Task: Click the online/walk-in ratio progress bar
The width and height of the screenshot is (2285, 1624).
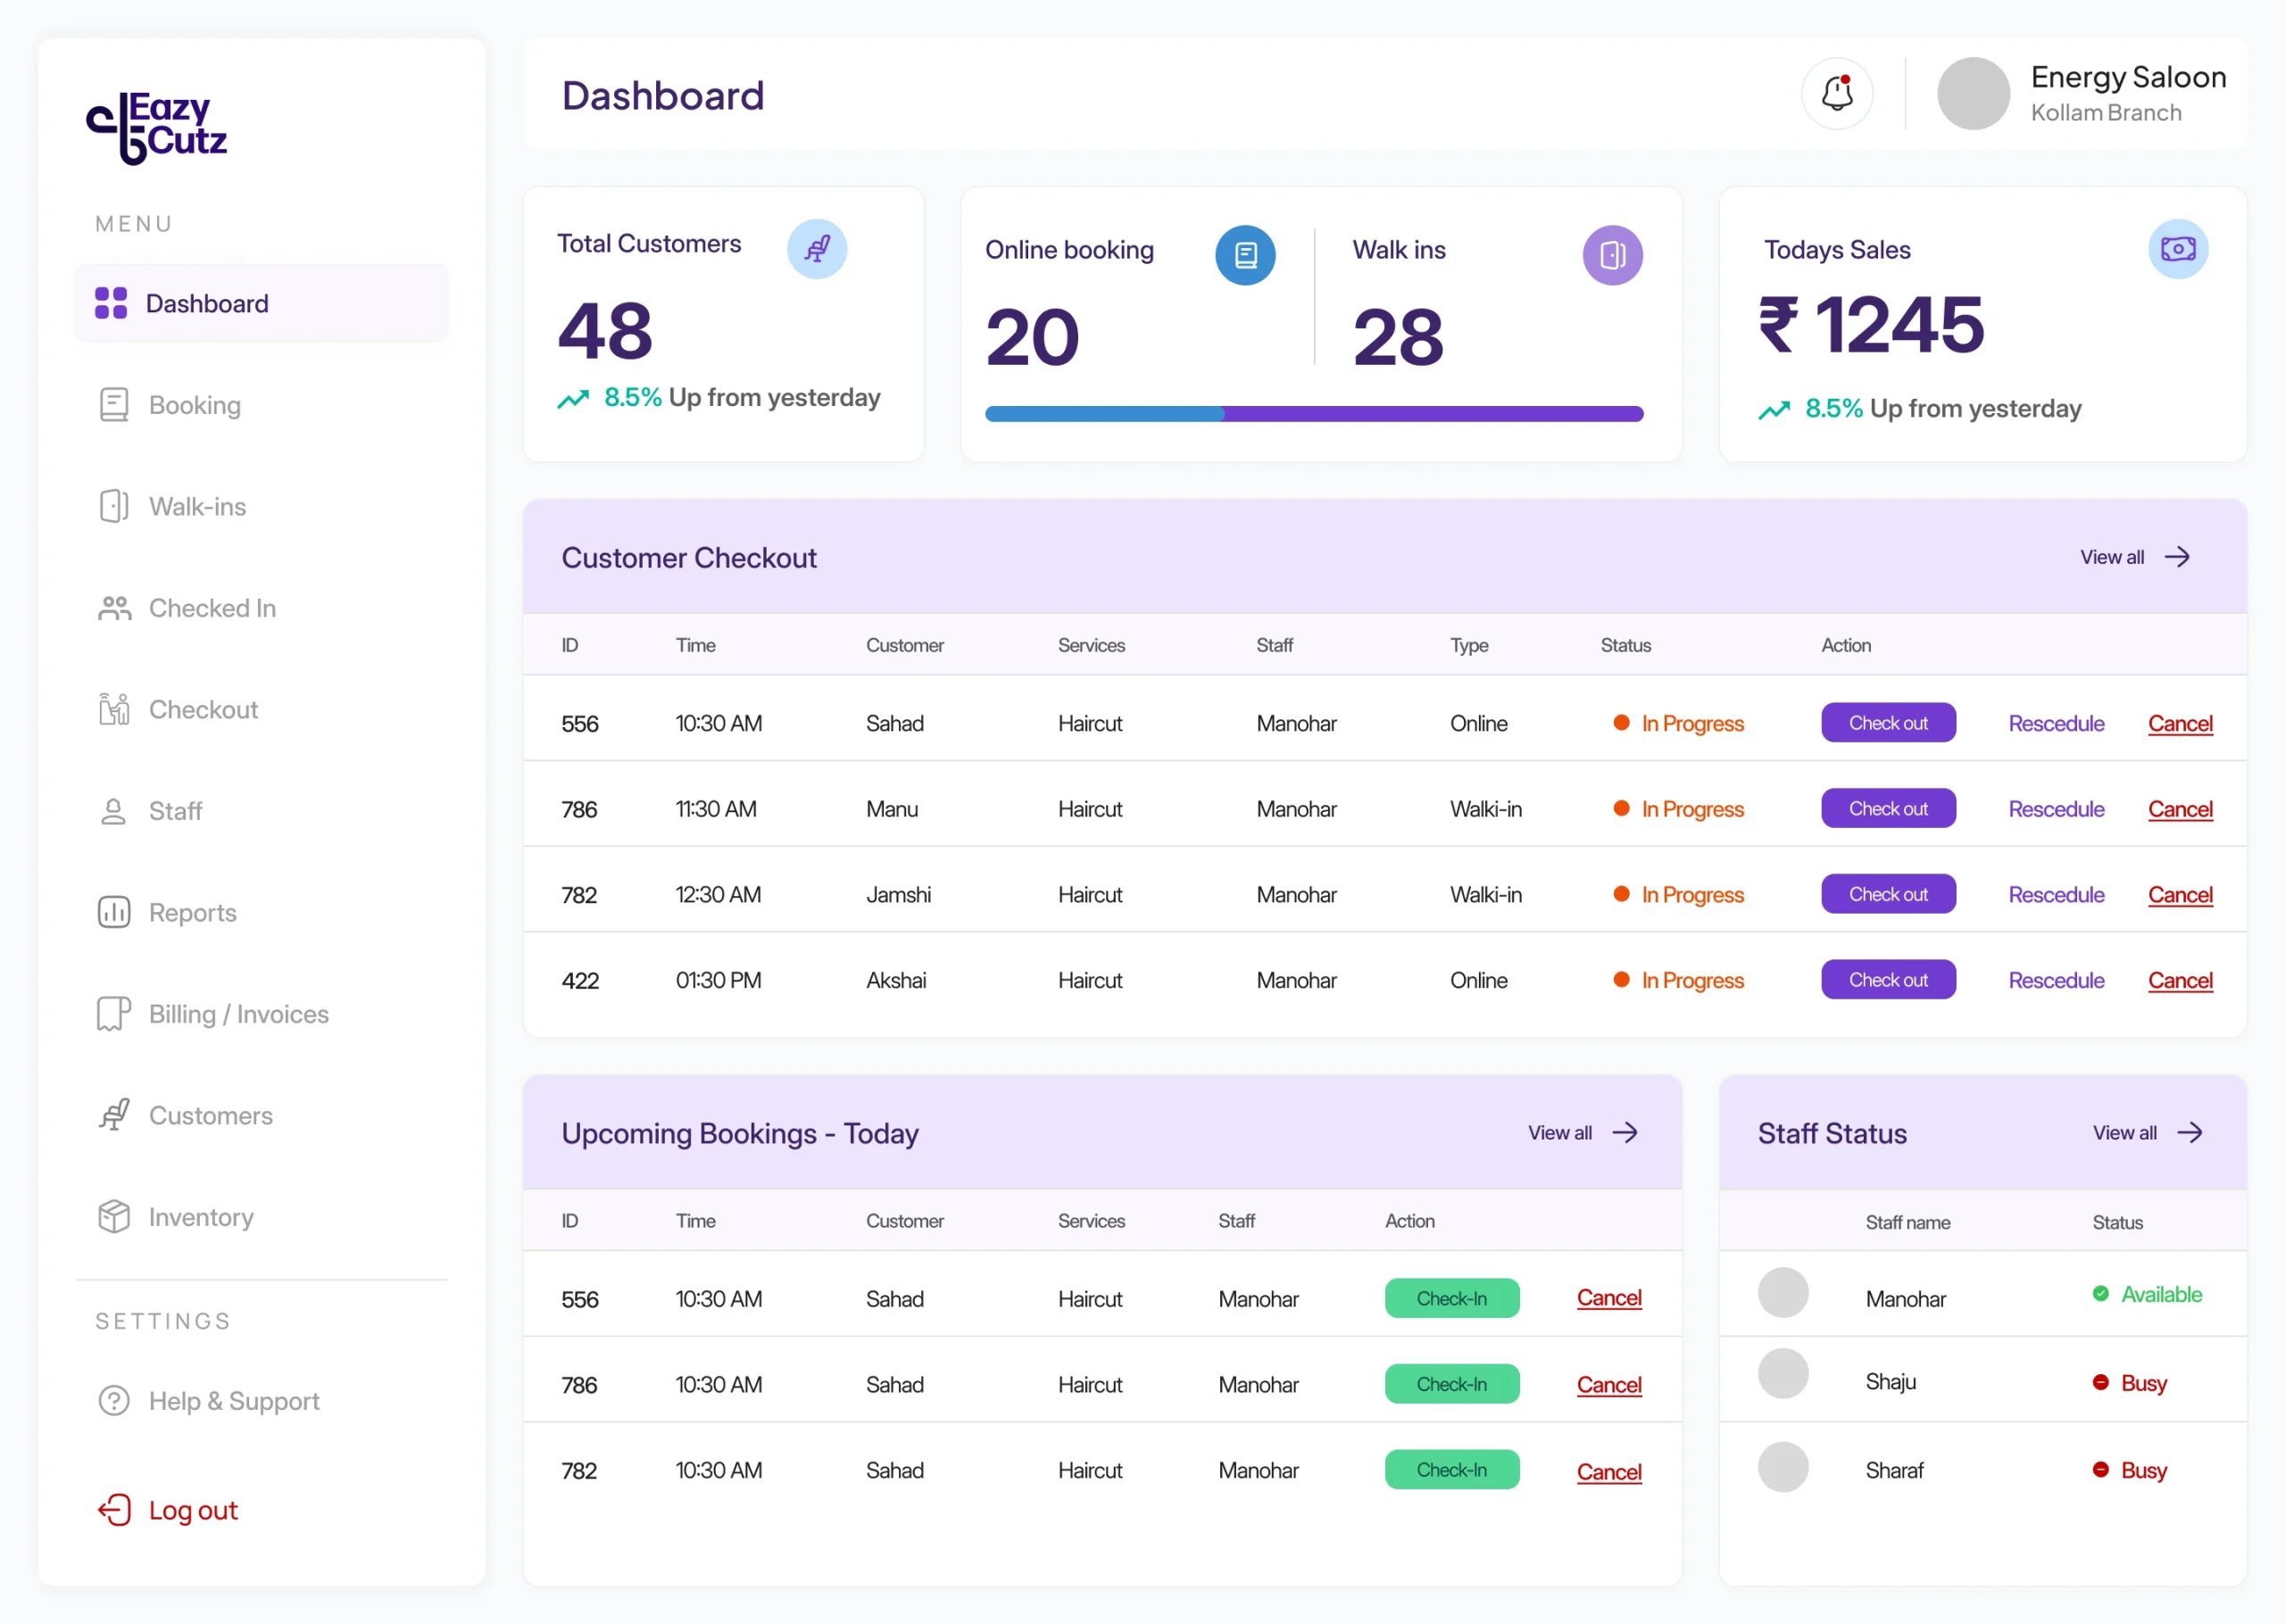Action: [x=1313, y=414]
